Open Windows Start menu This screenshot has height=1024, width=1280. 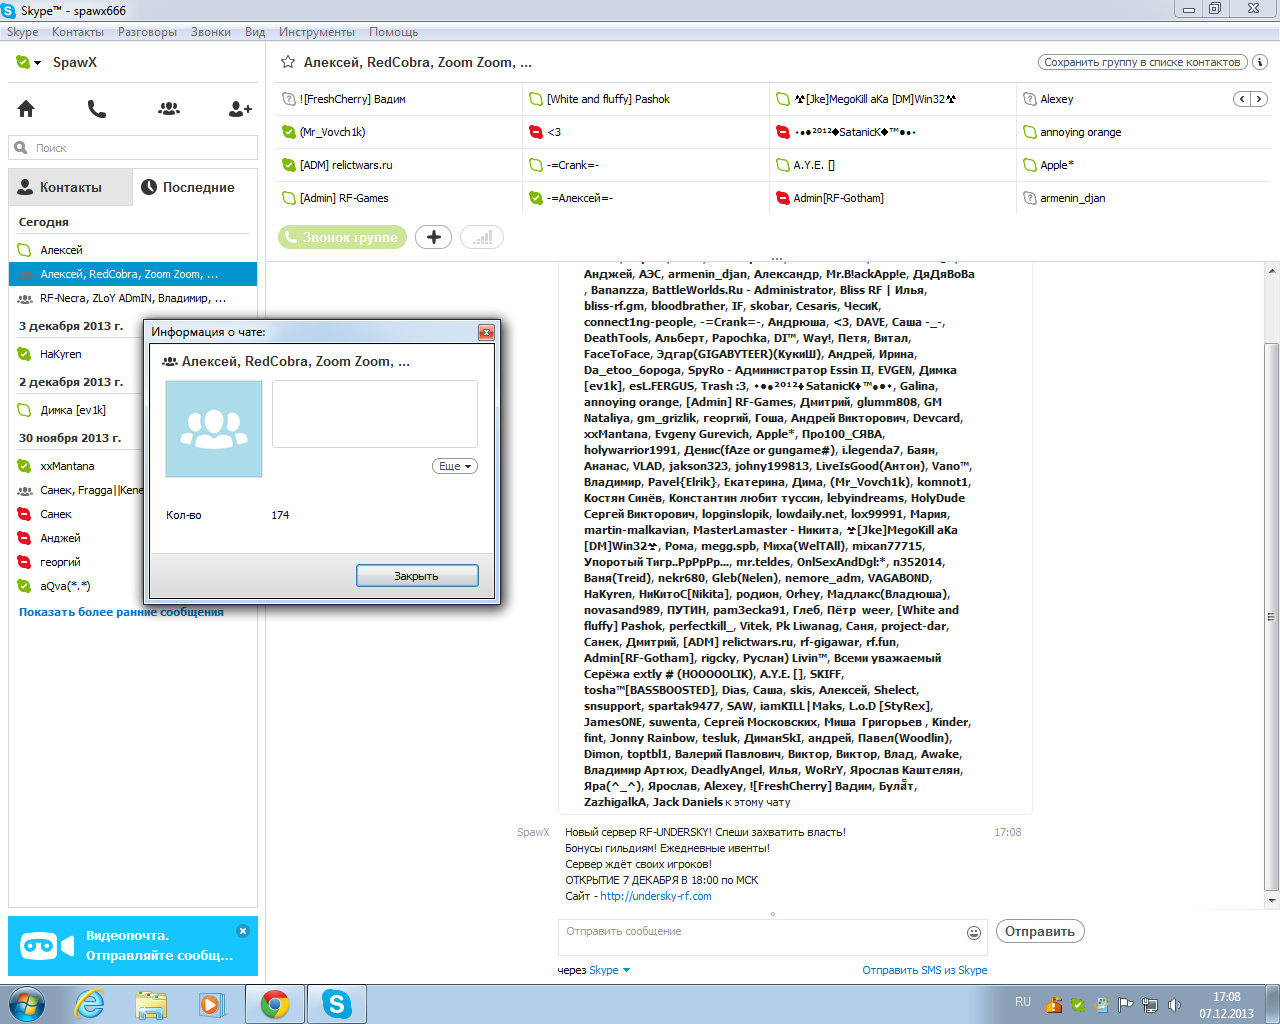point(27,1004)
